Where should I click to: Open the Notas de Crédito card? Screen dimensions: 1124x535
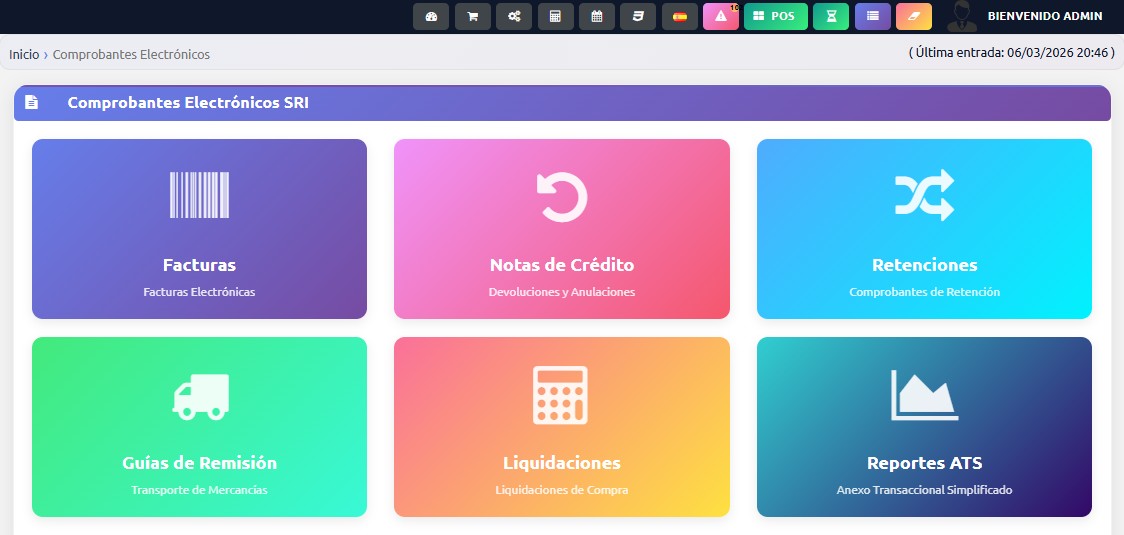[561, 229]
